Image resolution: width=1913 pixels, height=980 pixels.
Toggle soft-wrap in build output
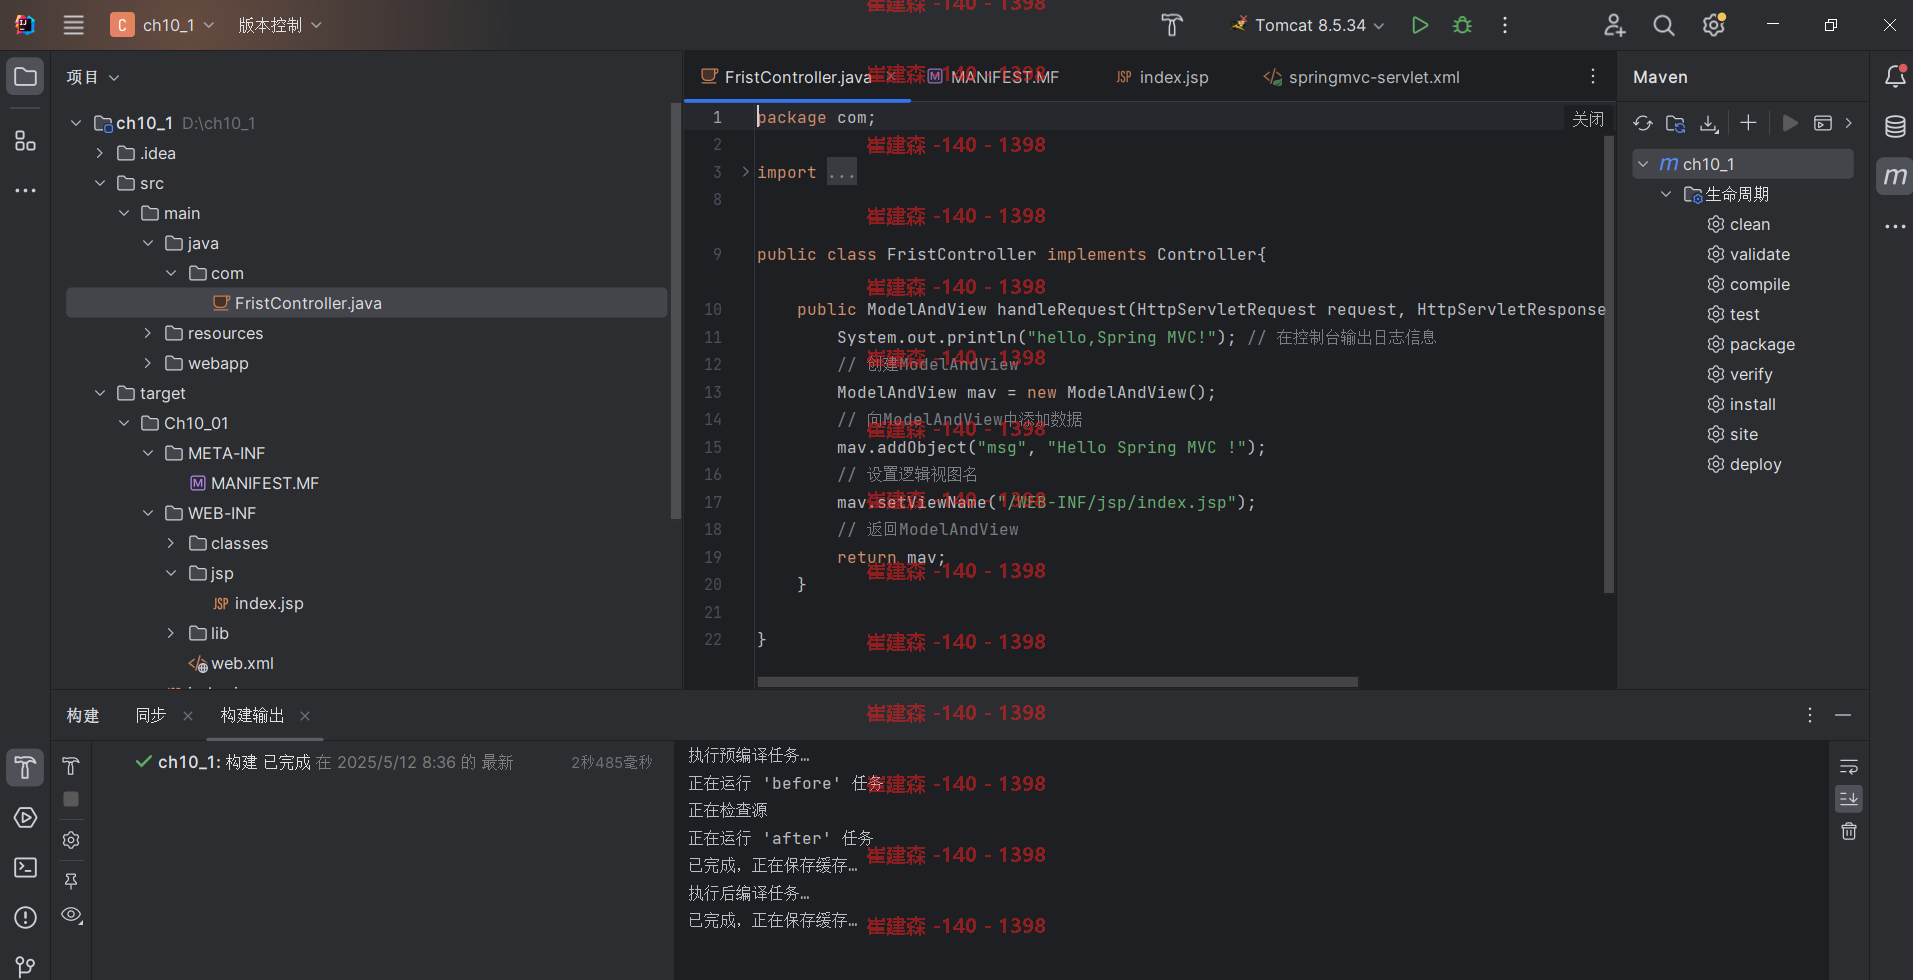pyautogui.click(x=1849, y=767)
